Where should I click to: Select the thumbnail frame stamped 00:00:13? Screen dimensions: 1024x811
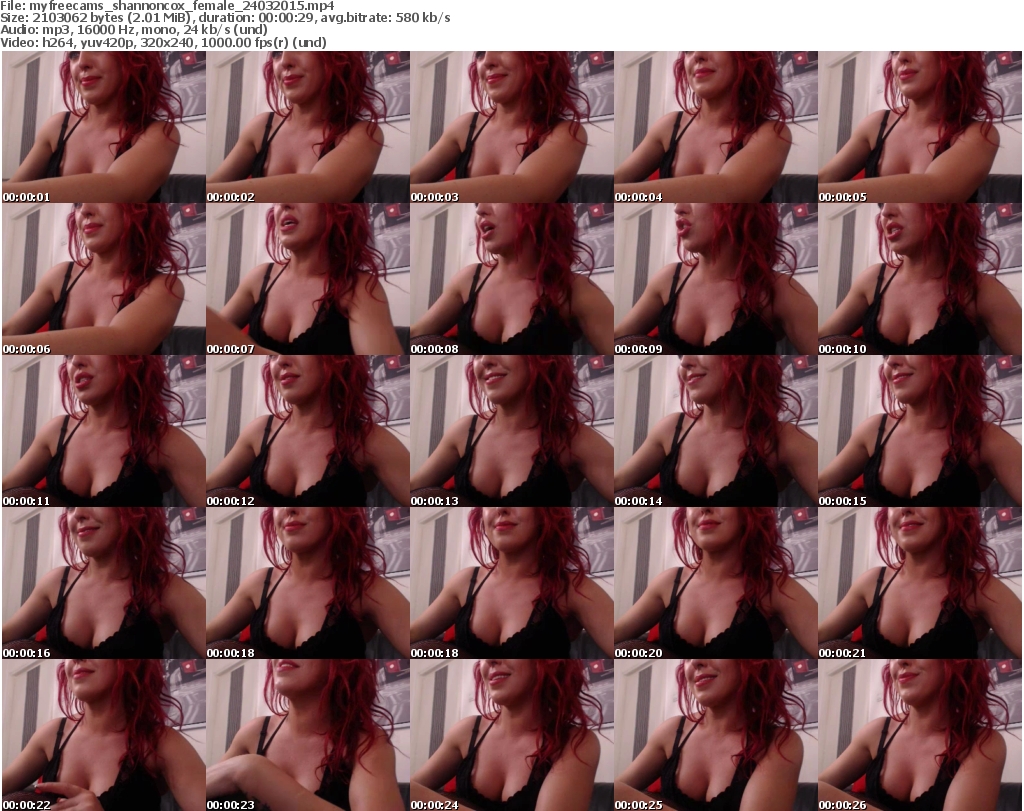click(x=511, y=431)
